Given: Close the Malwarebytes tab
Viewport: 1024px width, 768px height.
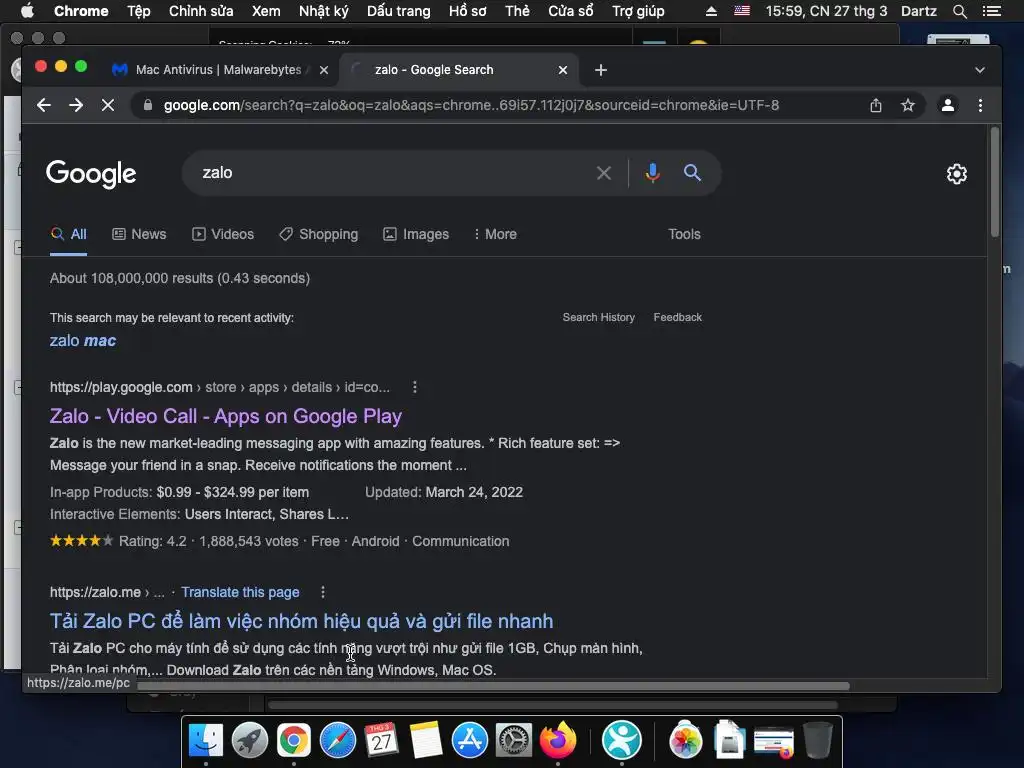Looking at the screenshot, I should tap(324, 70).
